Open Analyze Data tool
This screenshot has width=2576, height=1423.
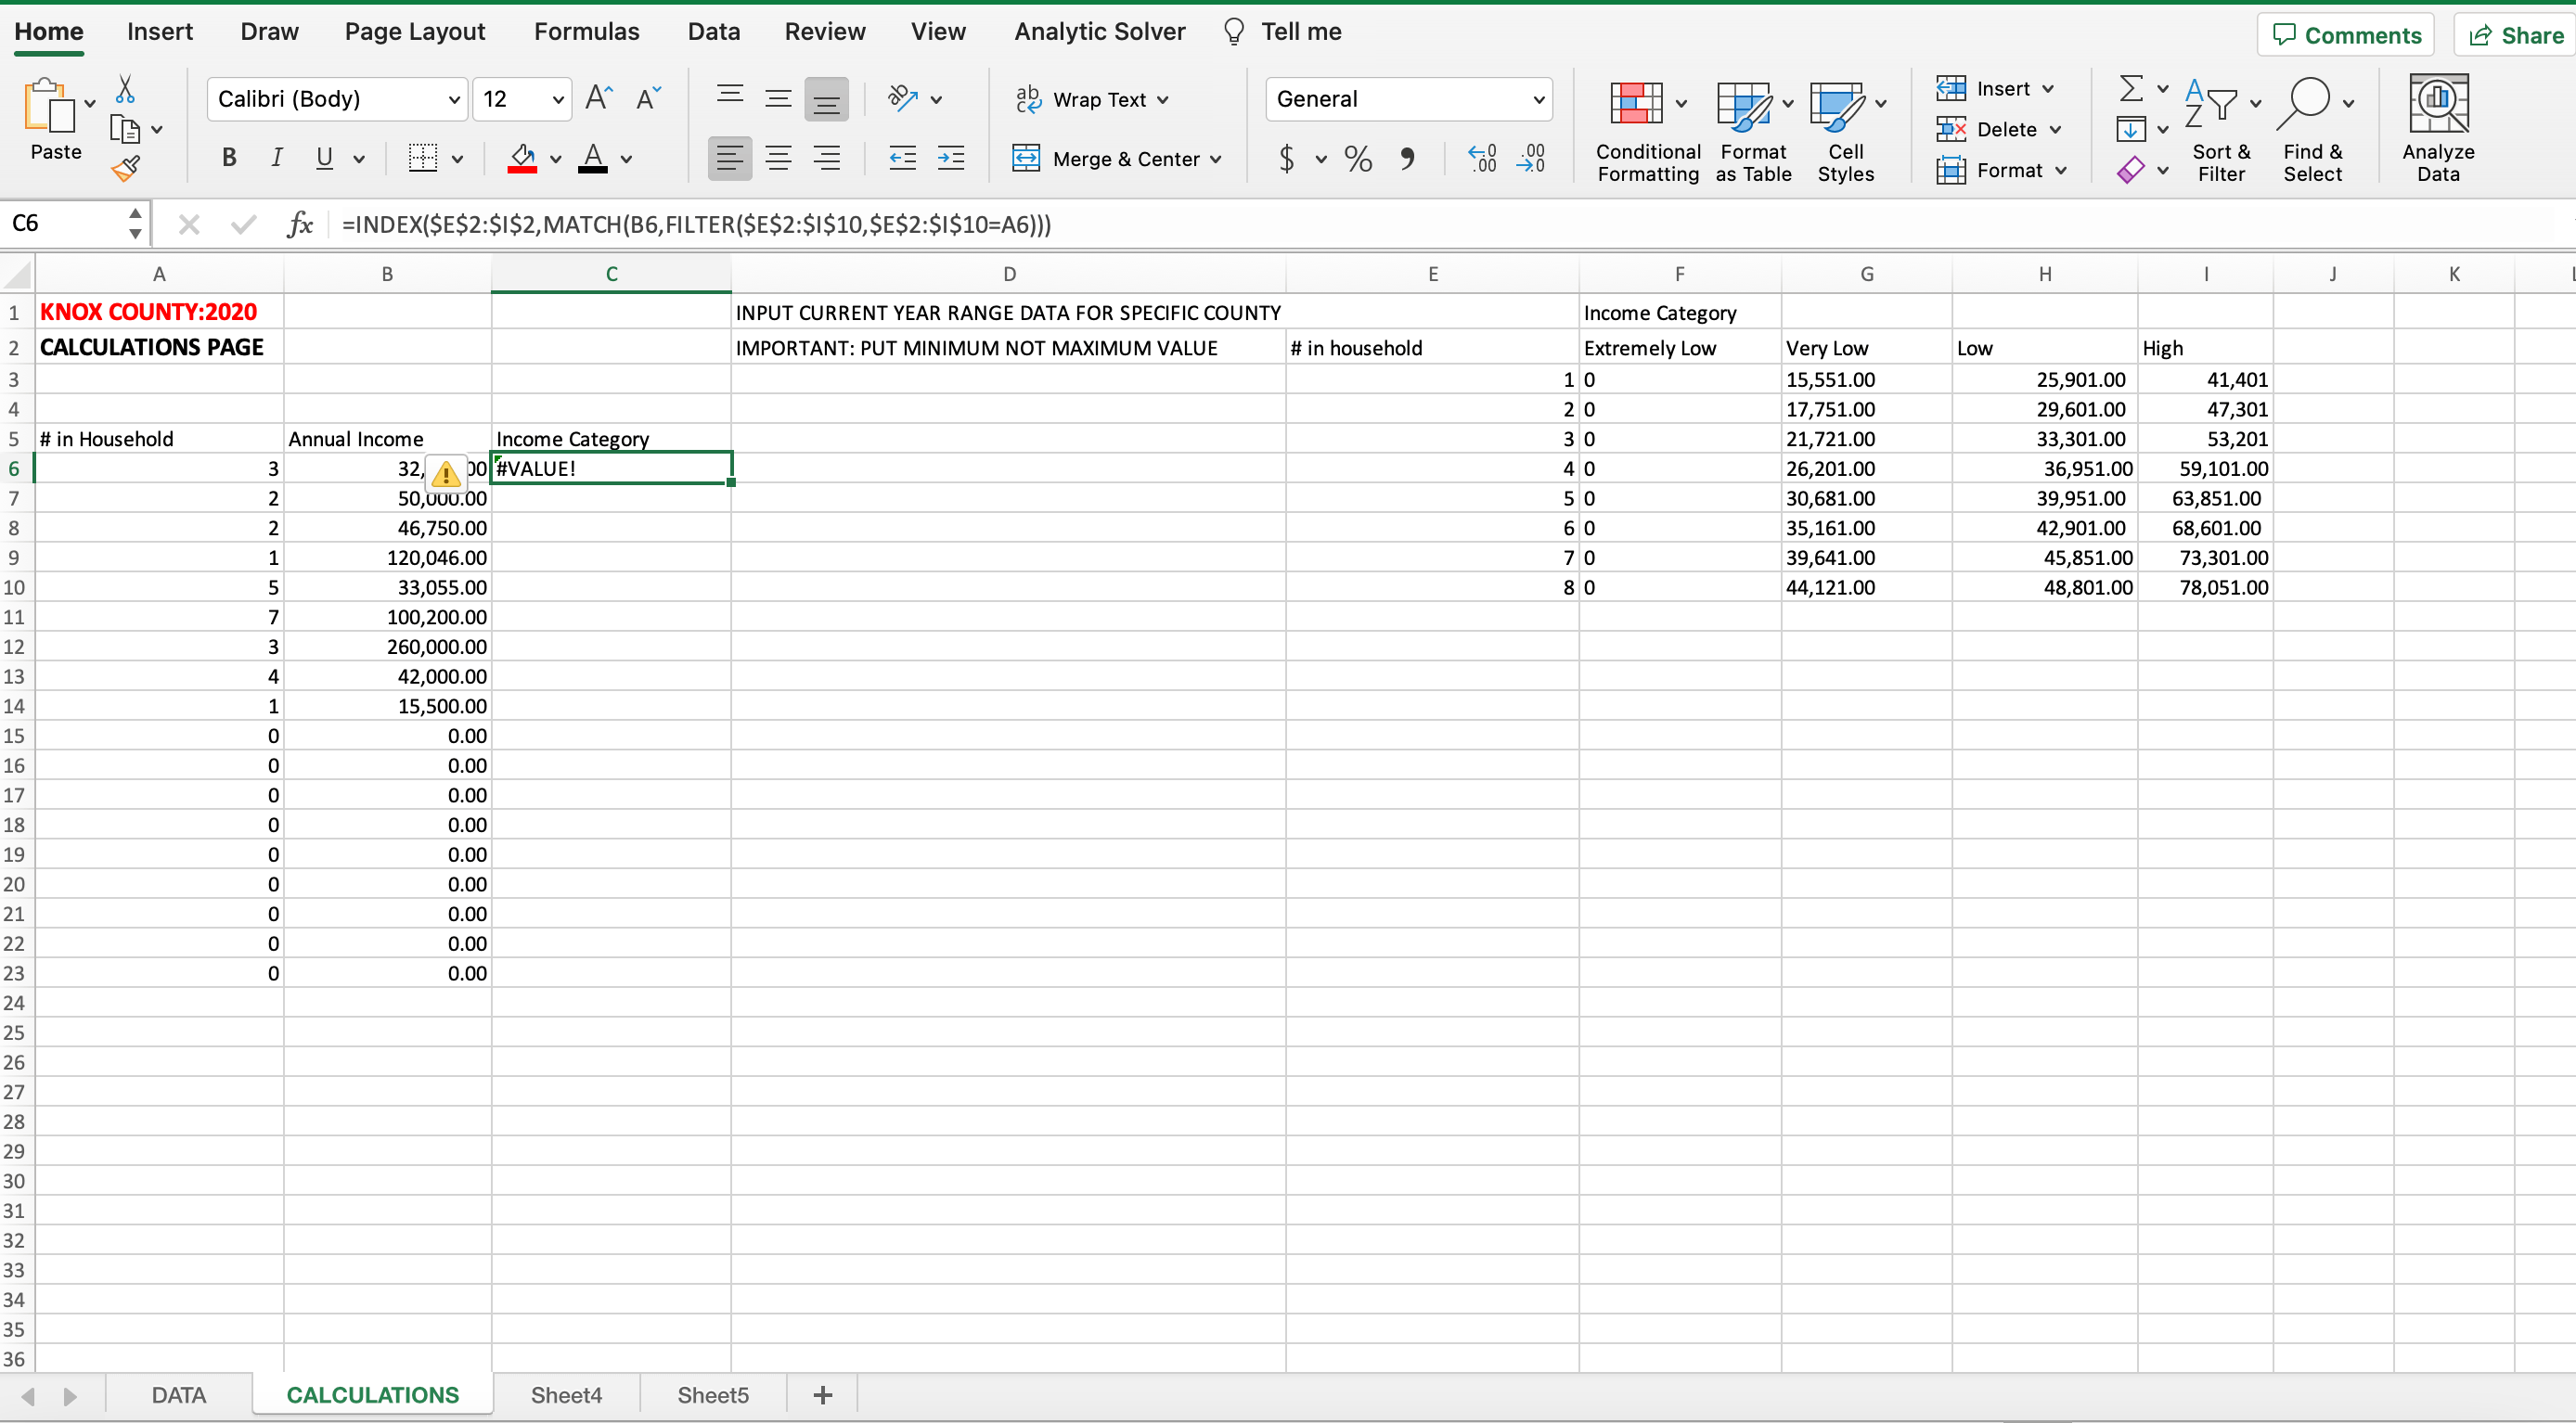click(x=2437, y=128)
